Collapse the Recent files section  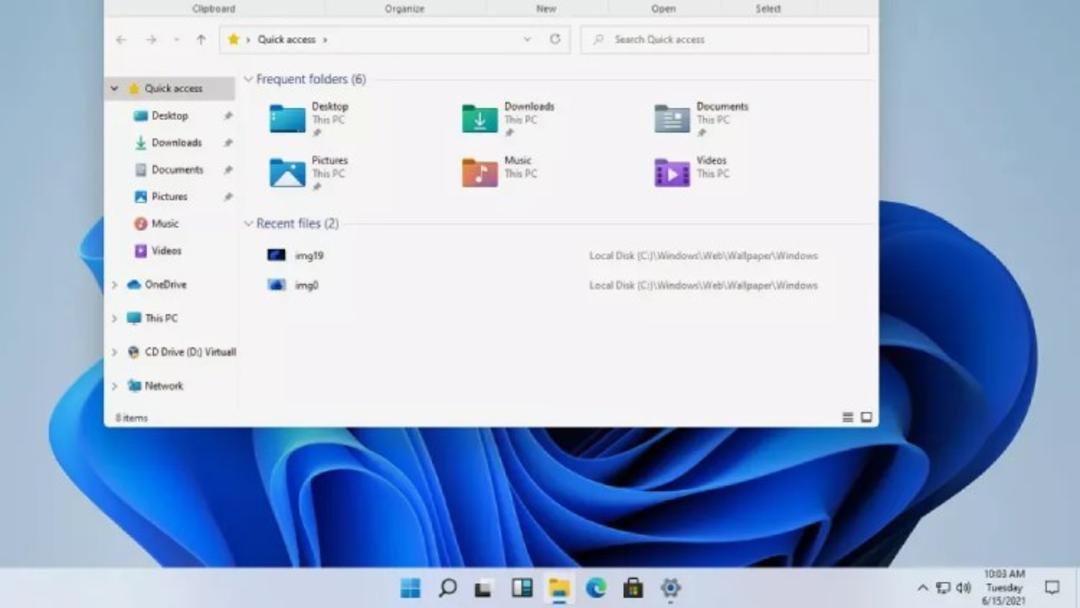[249, 224]
